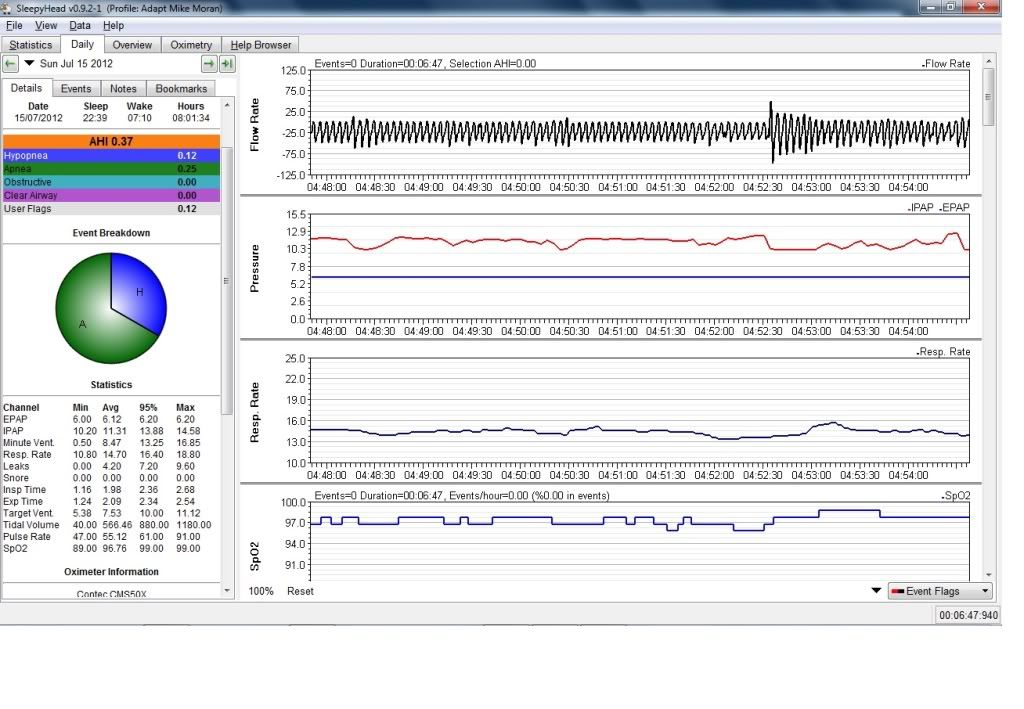Viewport: 1024px width, 709px height.
Task: Select the Details sub-tab
Action: coord(26,88)
